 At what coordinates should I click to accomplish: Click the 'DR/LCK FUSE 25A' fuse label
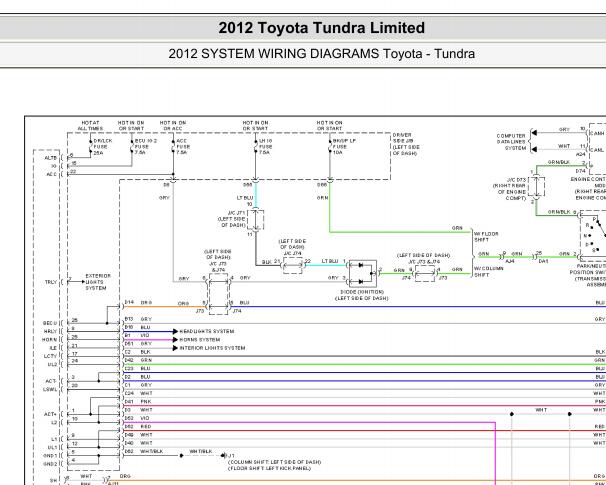101,147
